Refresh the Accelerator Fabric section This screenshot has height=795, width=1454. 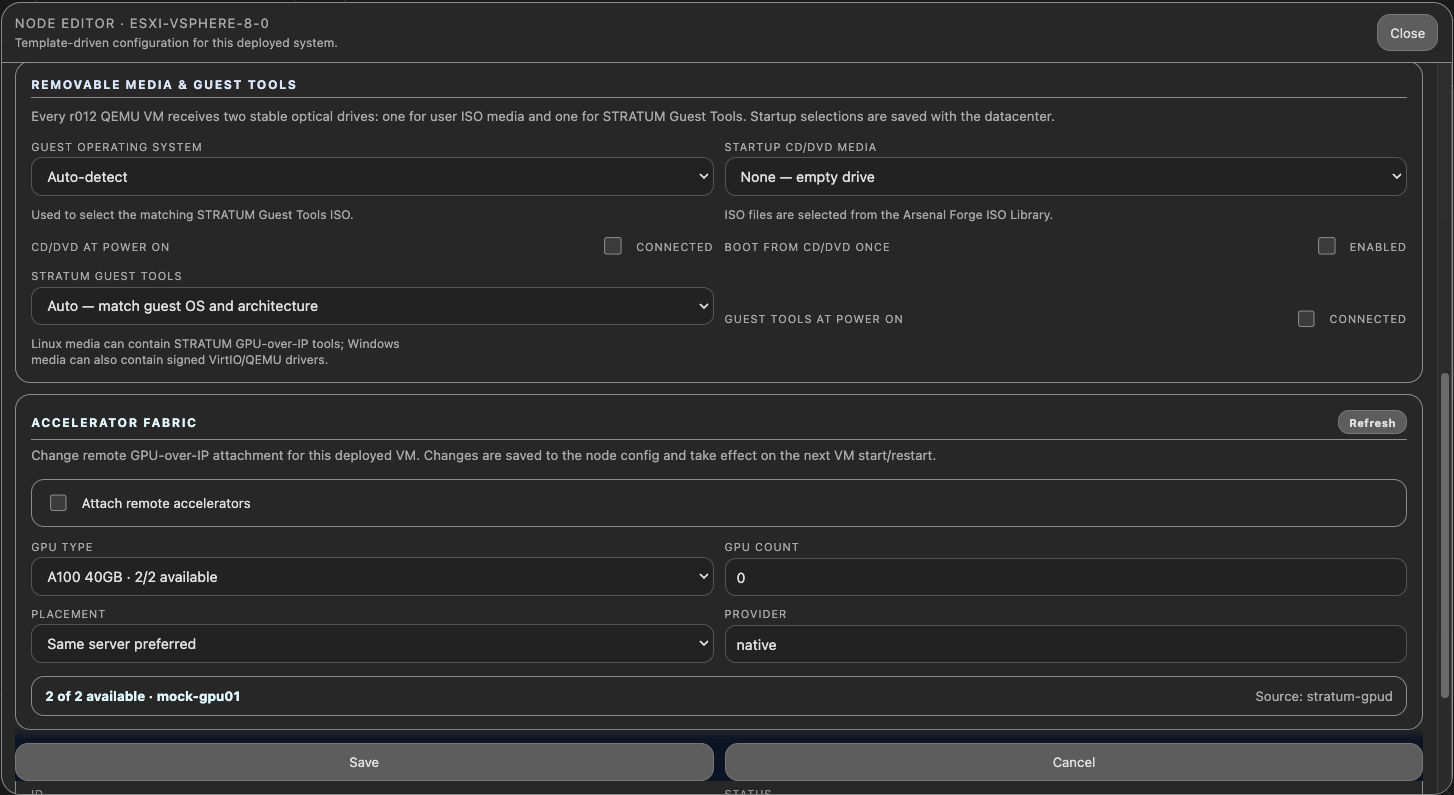[1372, 423]
